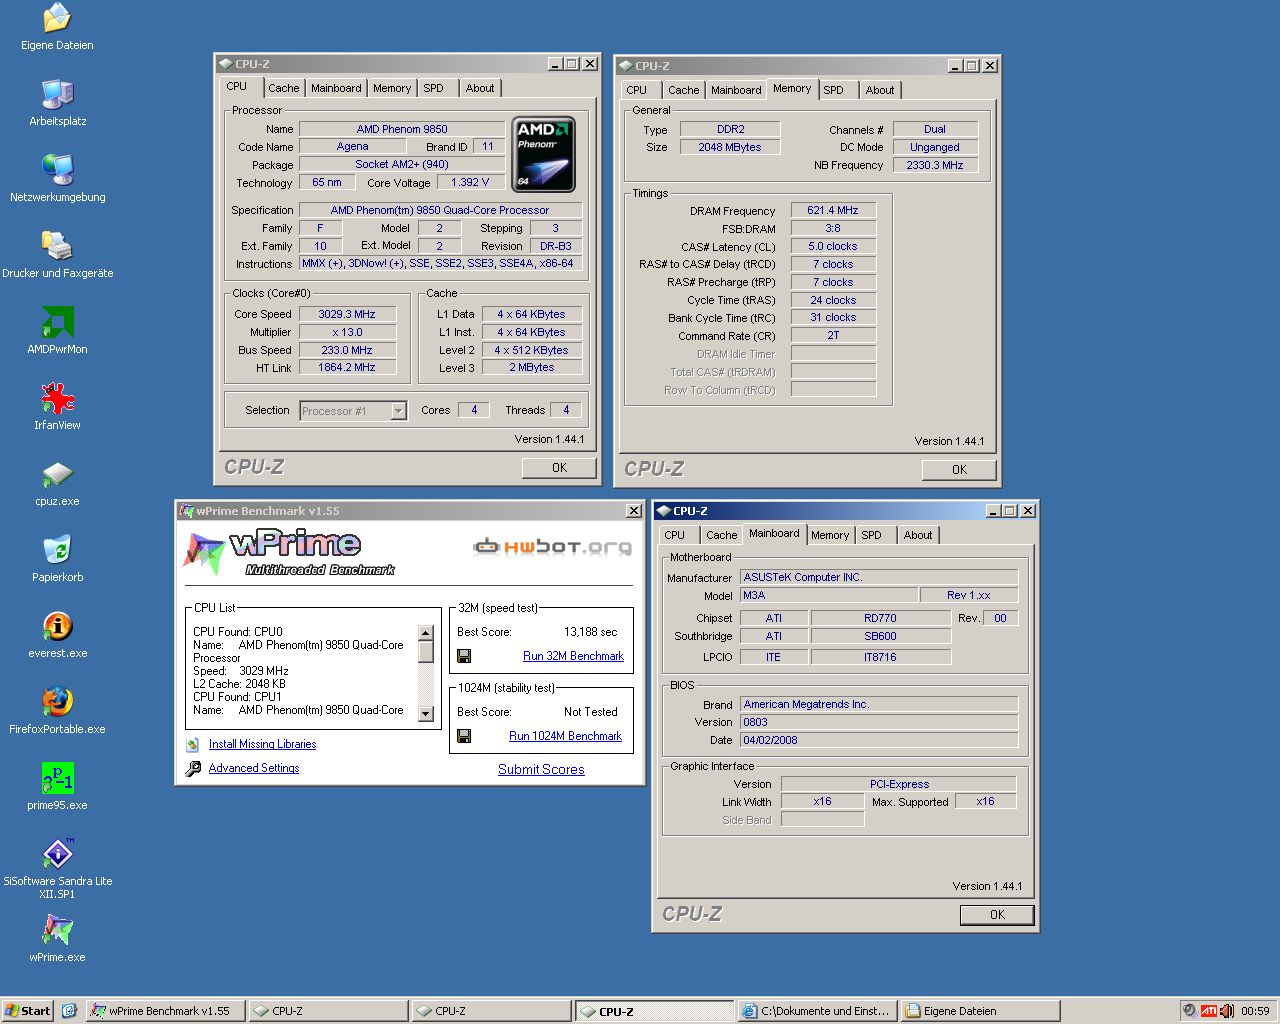The height and width of the screenshot is (1024, 1280).
Task: Switch to Mainboard tab in CPU window
Action: click(x=336, y=88)
